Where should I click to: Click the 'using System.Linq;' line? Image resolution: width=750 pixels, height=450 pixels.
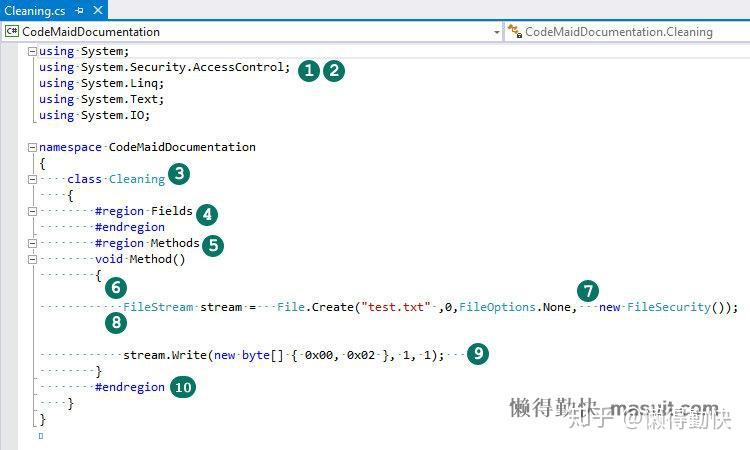point(101,83)
